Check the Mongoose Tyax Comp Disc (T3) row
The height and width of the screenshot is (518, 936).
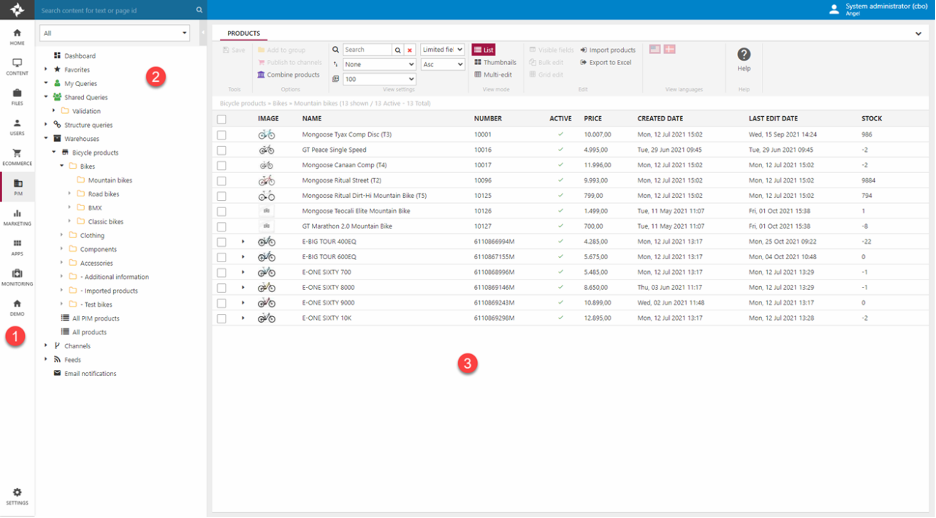coord(221,135)
